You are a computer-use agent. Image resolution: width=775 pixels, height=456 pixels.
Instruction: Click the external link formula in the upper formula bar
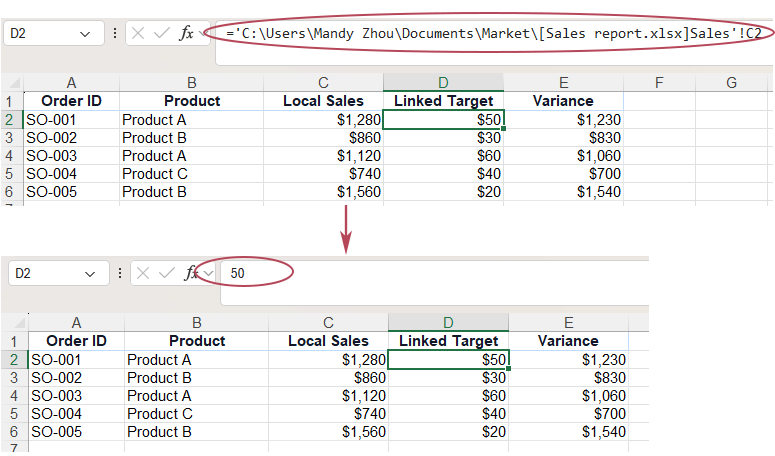tap(492, 33)
